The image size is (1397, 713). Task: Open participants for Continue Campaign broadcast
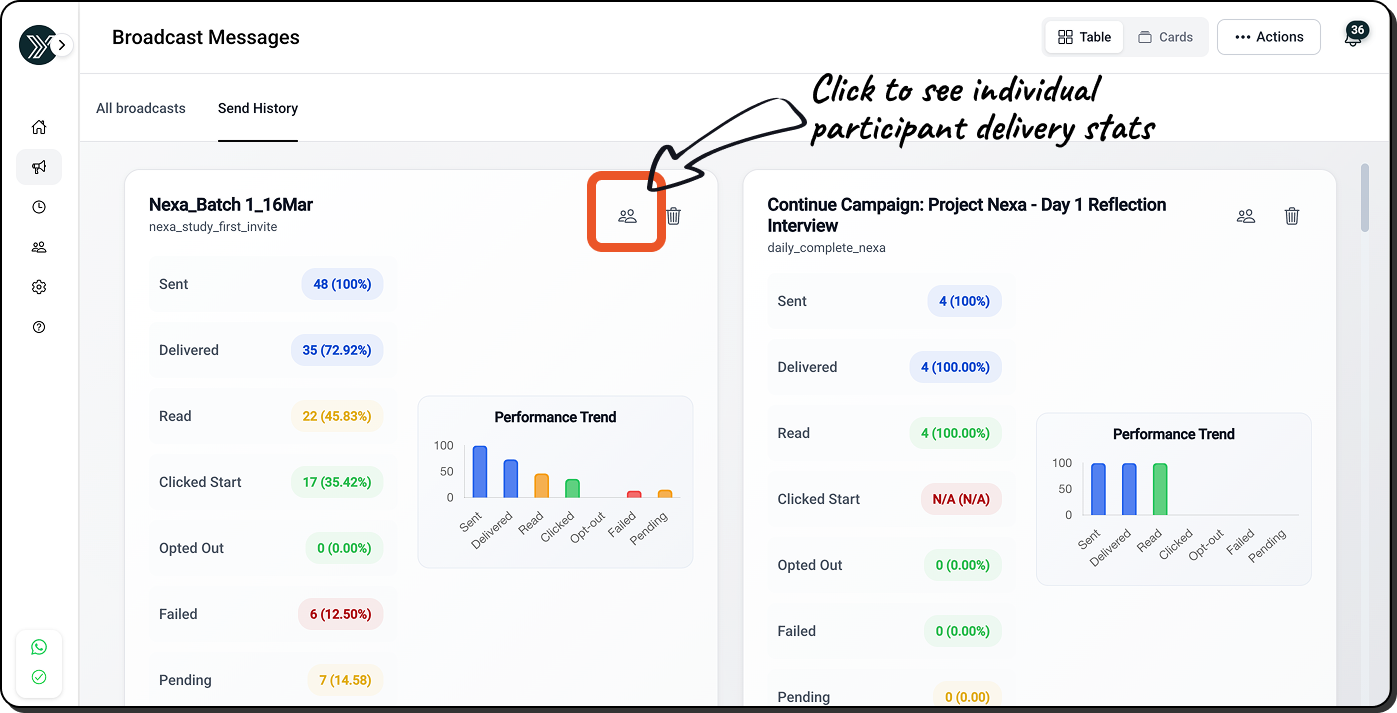tap(1245, 216)
